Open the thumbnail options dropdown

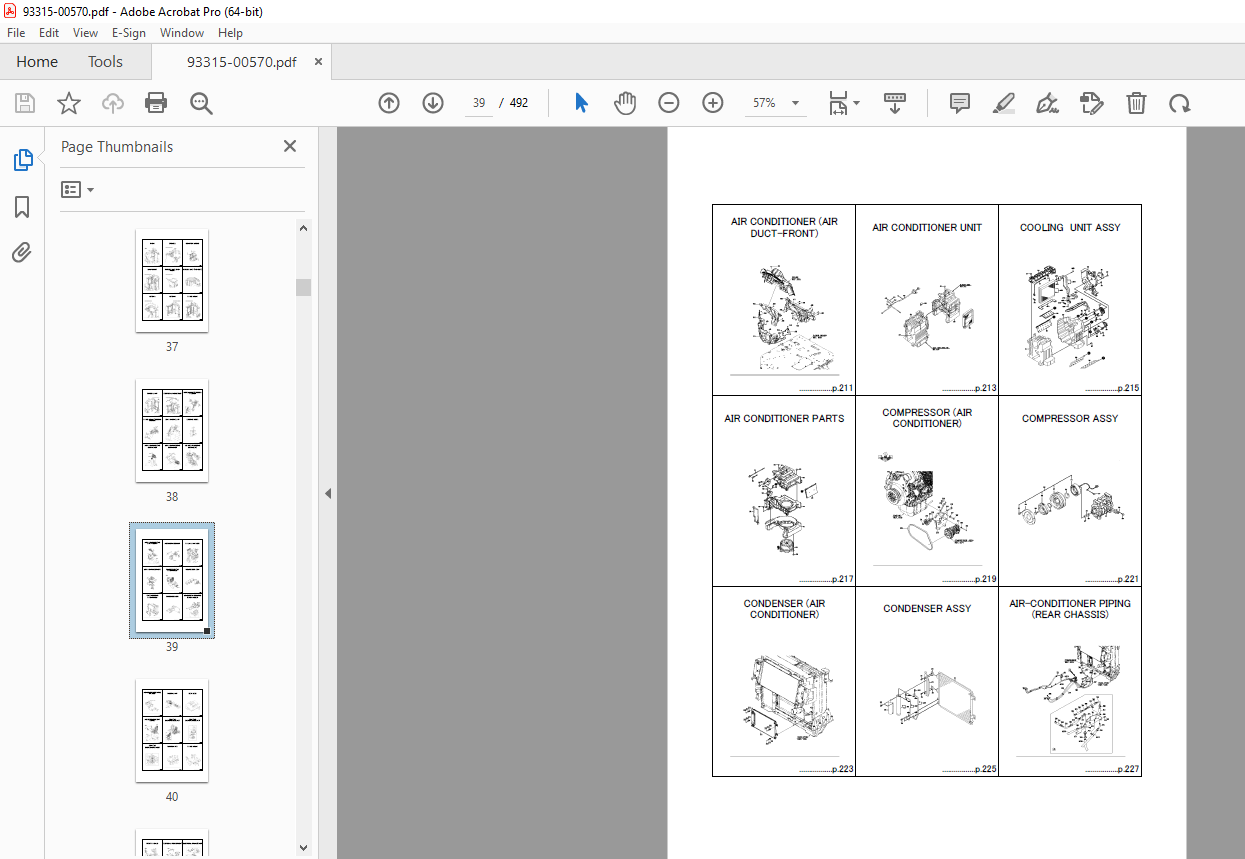pos(77,189)
